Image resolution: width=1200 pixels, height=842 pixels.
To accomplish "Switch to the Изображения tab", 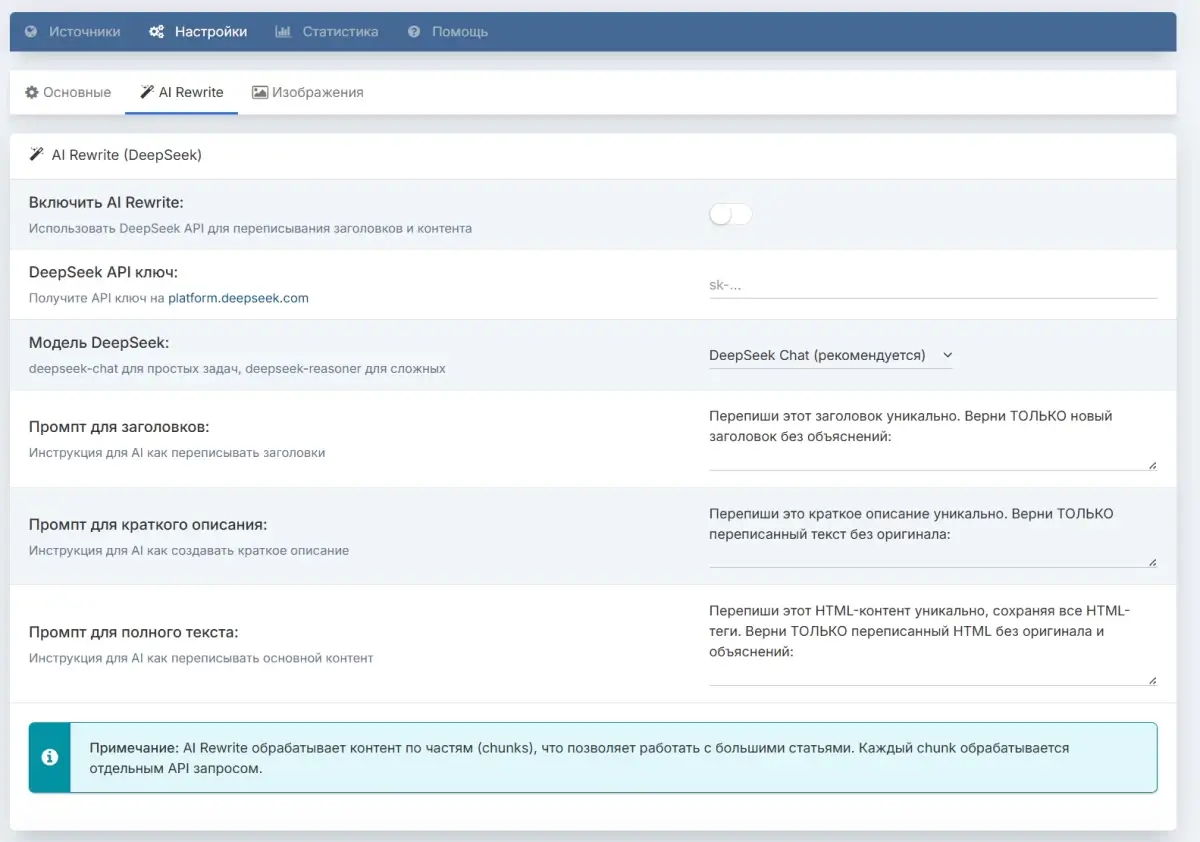I will pos(317,92).
